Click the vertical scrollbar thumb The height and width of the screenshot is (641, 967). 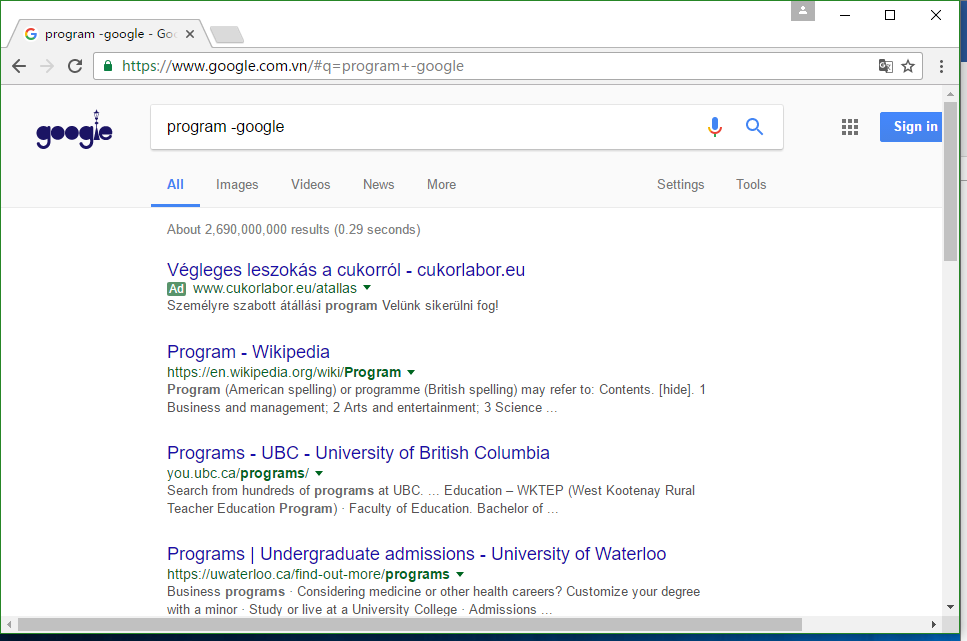click(x=950, y=181)
